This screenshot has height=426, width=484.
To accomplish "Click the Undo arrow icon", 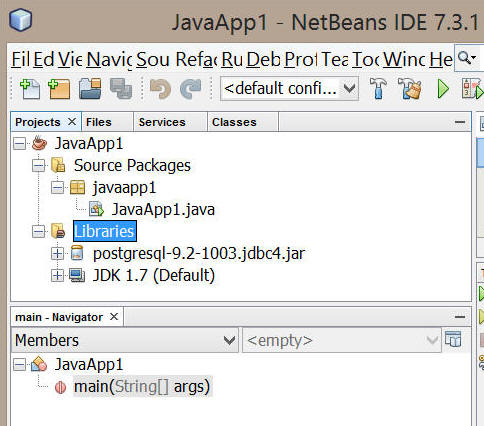I will coord(160,89).
